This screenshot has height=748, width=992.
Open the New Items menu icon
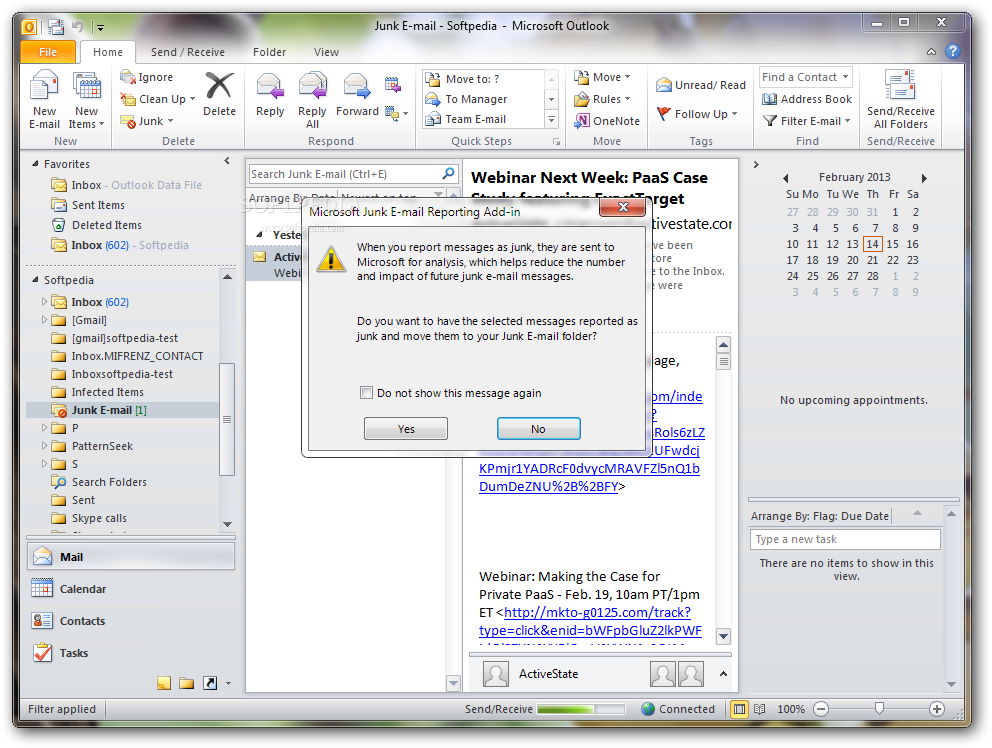pos(87,85)
